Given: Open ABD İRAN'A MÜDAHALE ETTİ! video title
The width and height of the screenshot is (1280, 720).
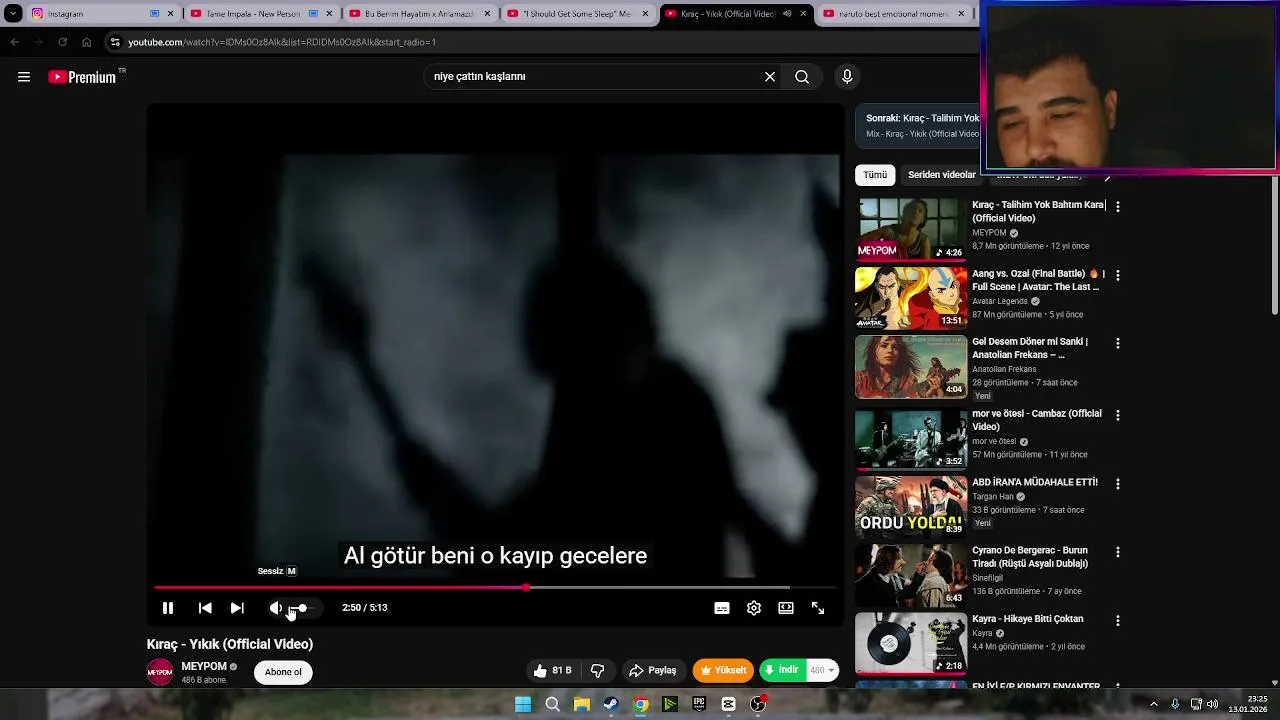Looking at the screenshot, I should coord(1035,482).
